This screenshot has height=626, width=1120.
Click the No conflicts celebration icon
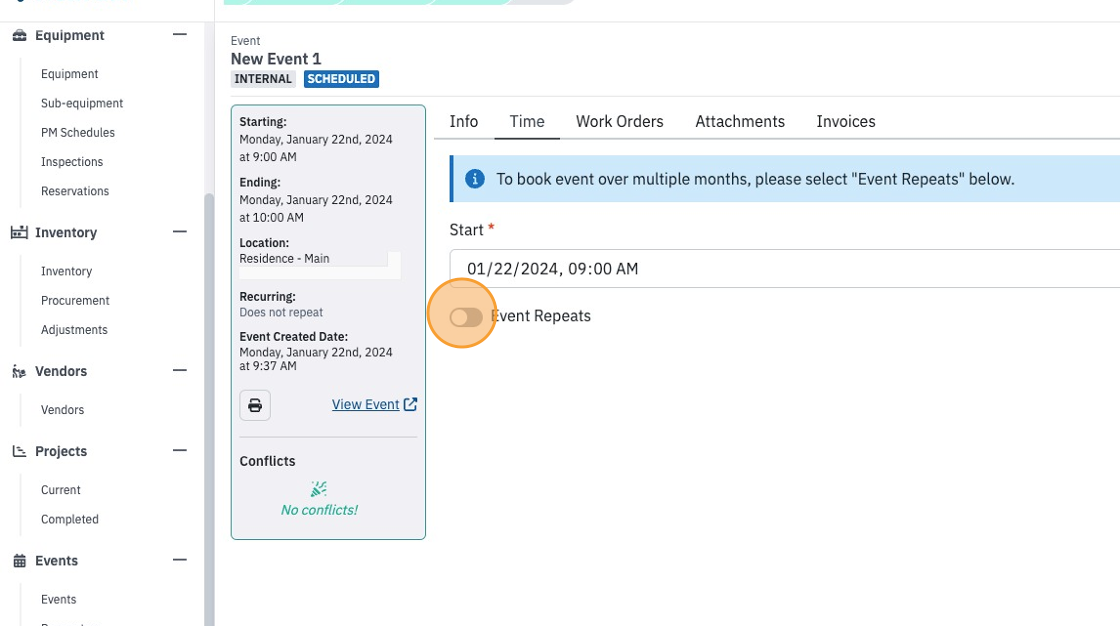click(x=319, y=489)
